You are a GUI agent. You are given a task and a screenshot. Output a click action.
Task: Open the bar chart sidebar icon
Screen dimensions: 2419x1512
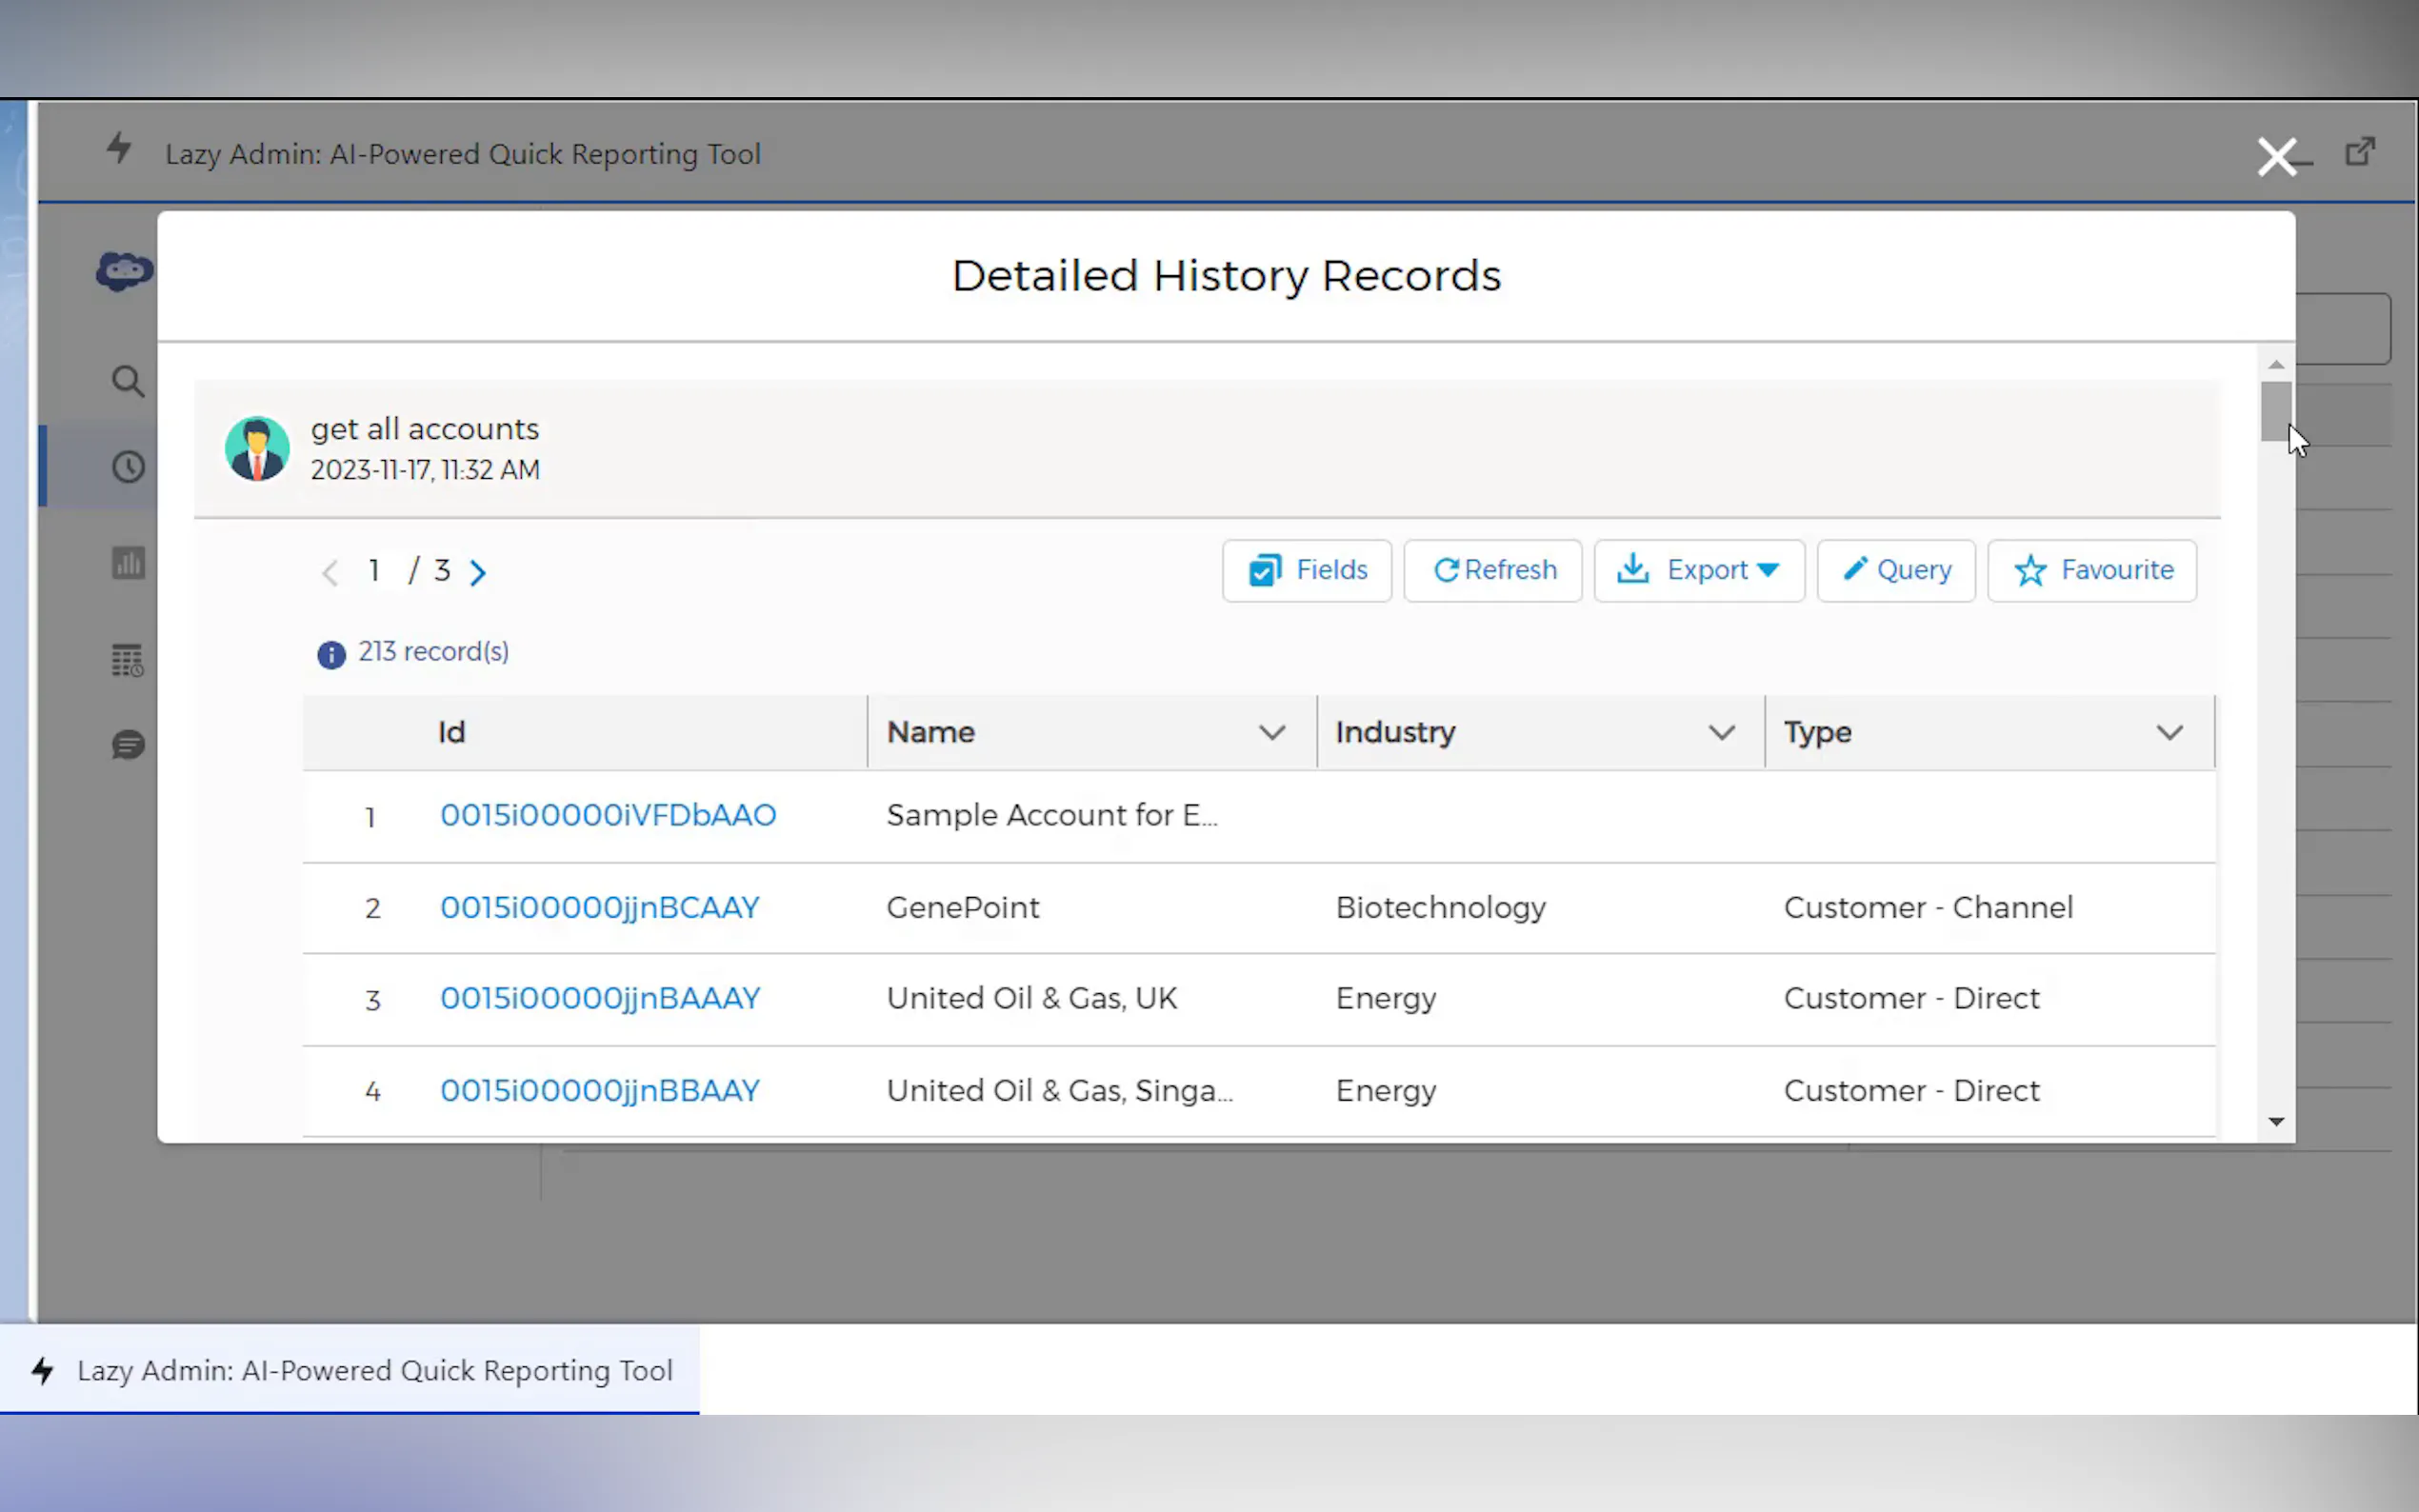pos(128,563)
